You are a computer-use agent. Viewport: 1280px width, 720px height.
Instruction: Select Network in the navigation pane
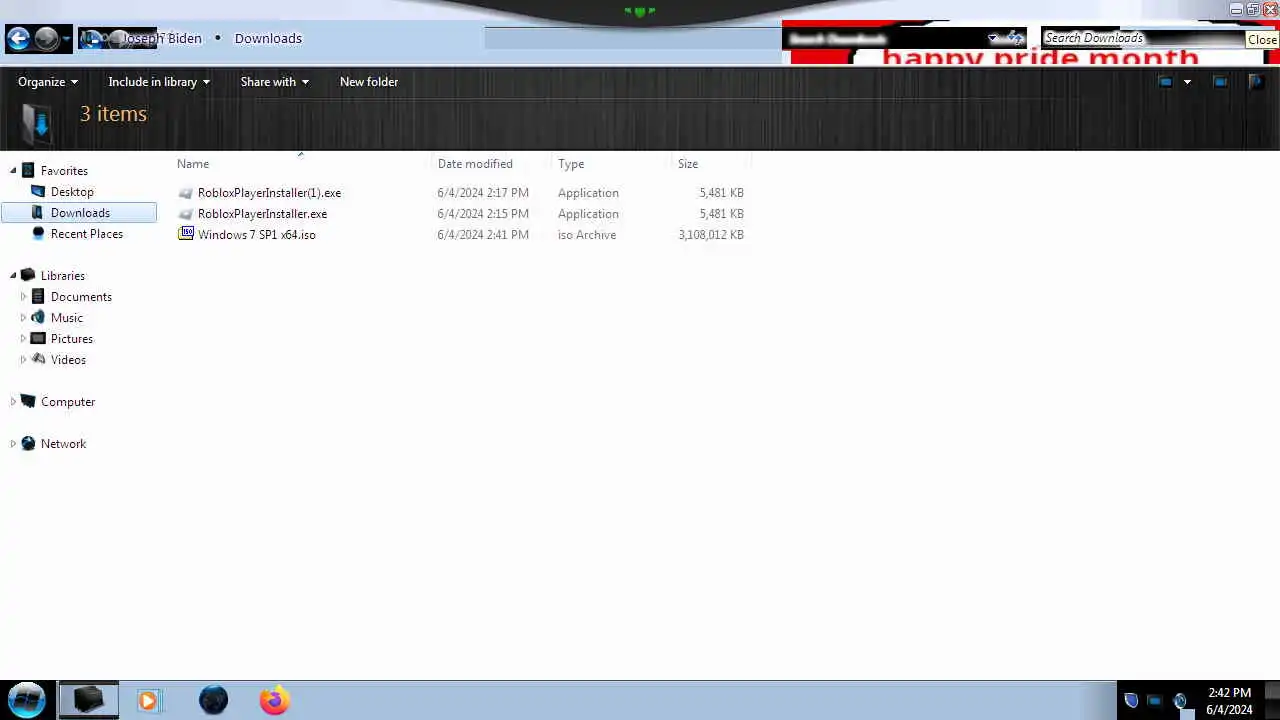click(x=63, y=444)
